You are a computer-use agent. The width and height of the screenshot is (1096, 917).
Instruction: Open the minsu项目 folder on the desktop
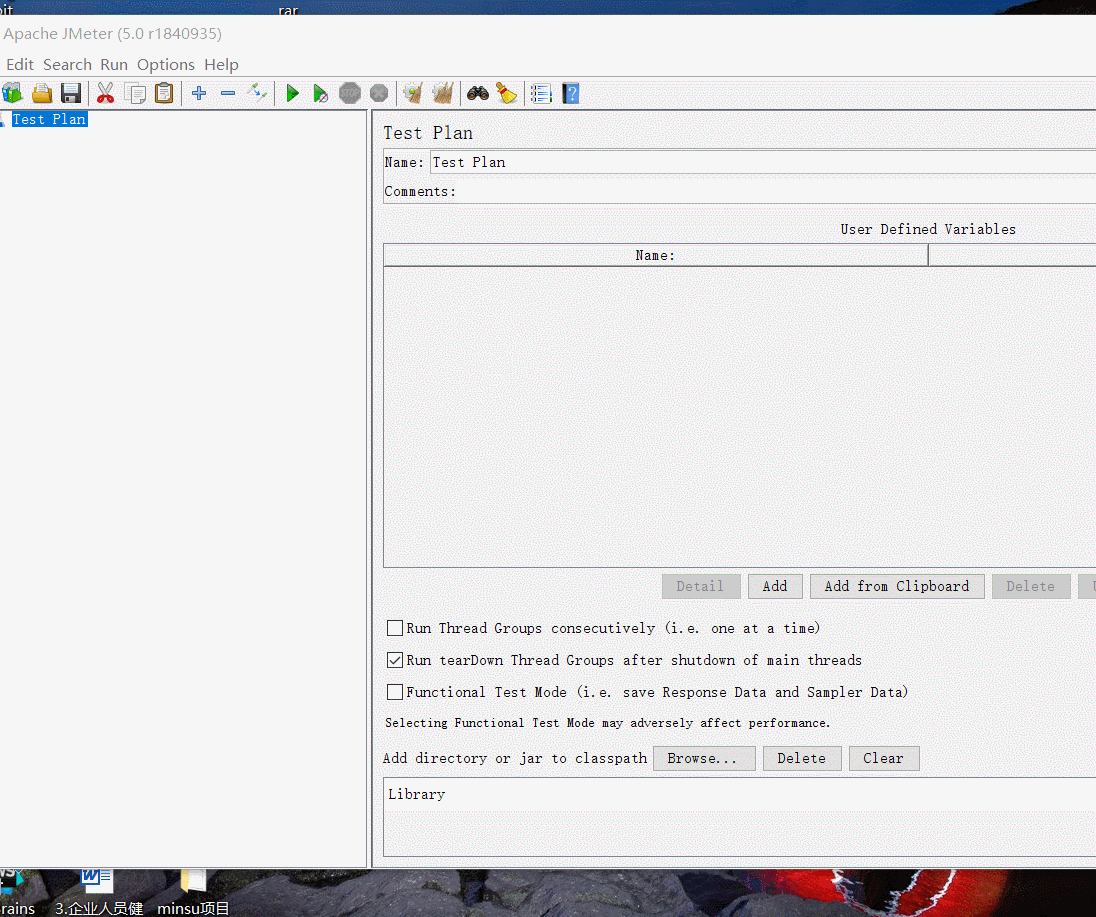193,893
